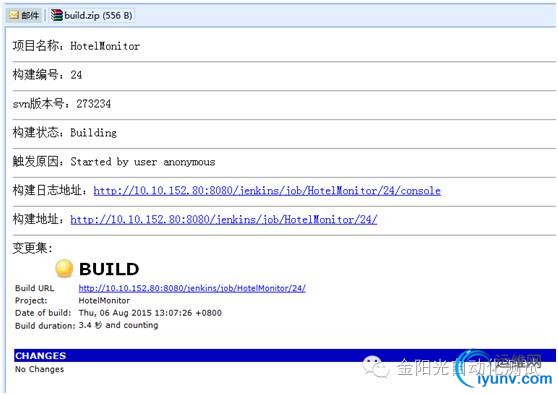Click the date of build value
Image resolution: width=558 pixels, height=395 pixels.
pyautogui.click(x=150, y=313)
